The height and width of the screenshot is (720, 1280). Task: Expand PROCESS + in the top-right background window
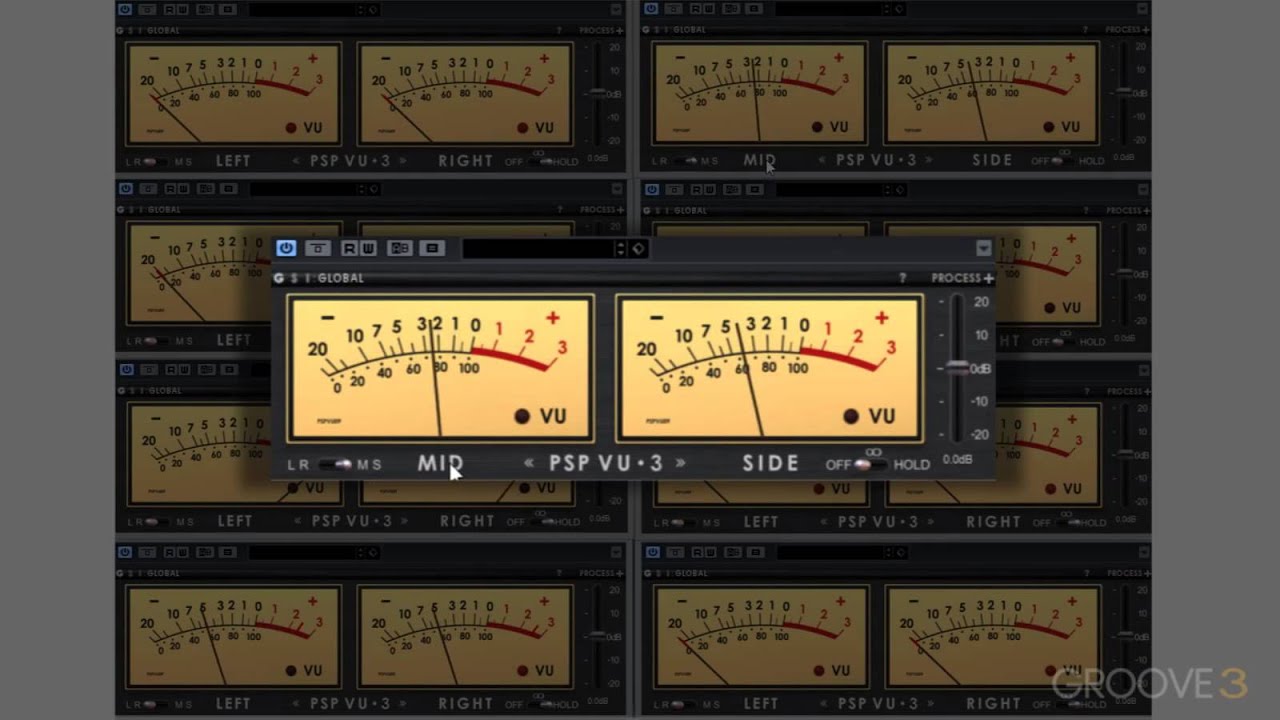(1128, 30)
